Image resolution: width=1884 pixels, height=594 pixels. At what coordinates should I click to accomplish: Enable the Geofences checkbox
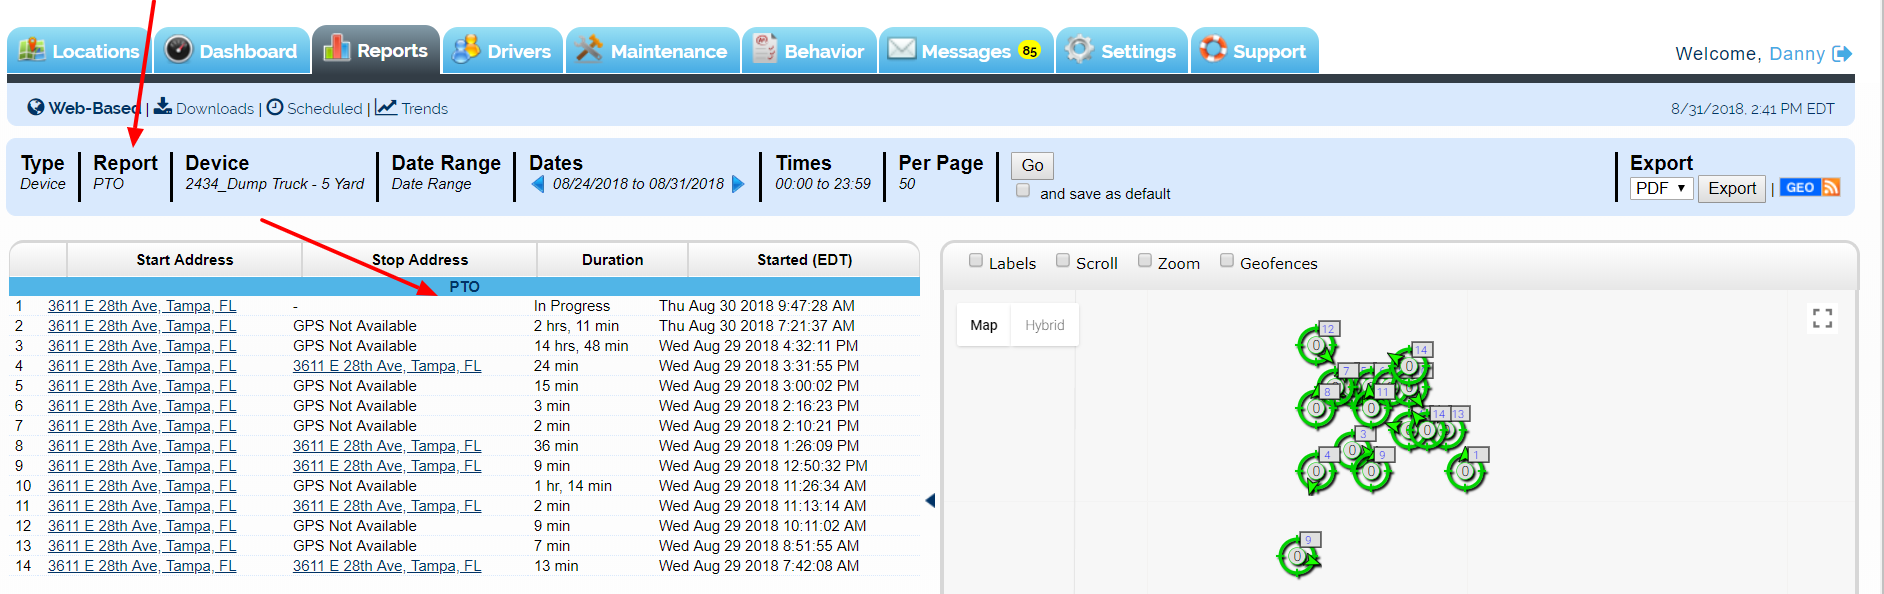(1227, 261)
